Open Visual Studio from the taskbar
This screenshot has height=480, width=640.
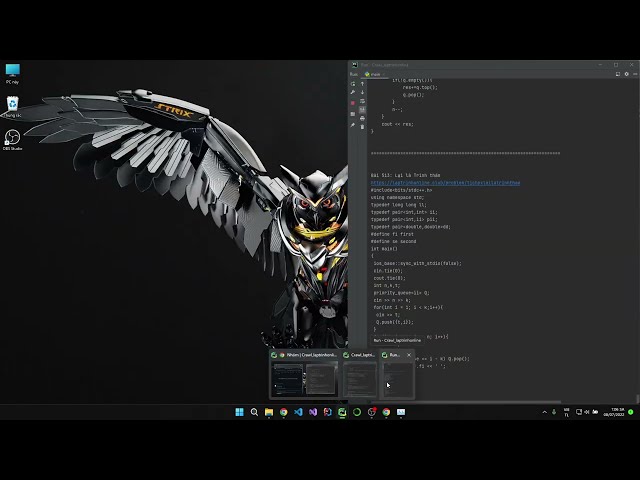coord(313,412)
